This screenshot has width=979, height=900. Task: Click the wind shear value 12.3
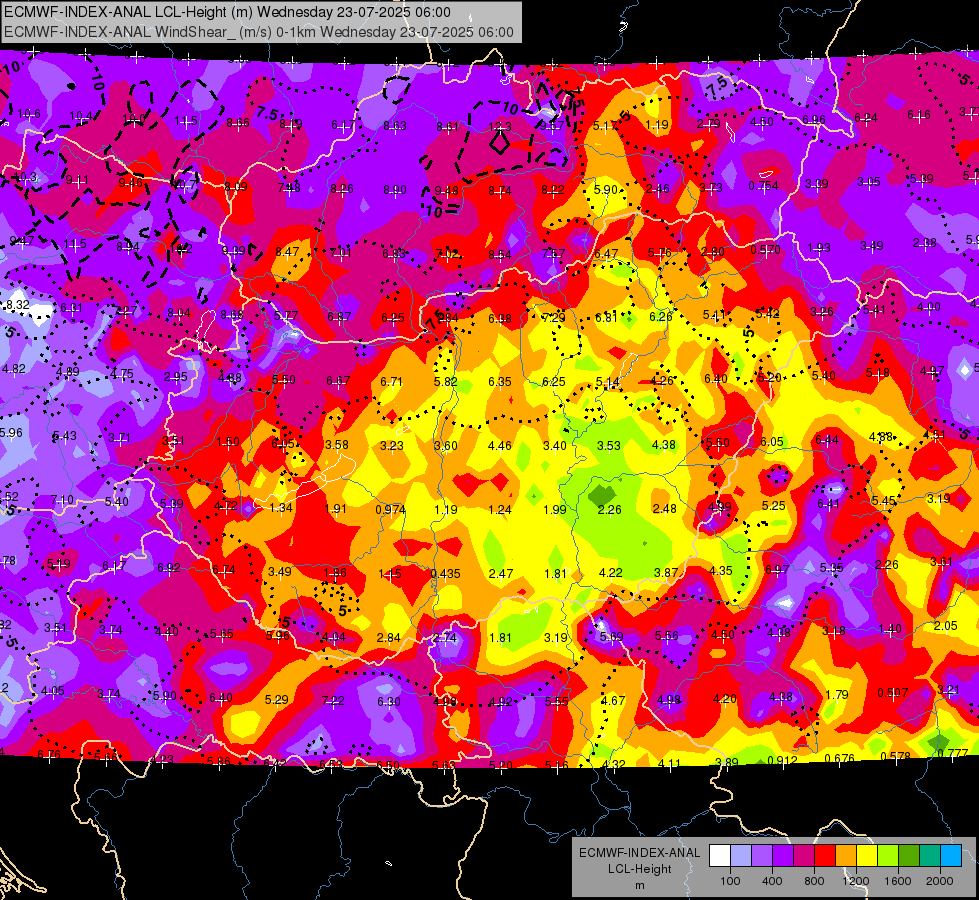click(x=500, y=127)
